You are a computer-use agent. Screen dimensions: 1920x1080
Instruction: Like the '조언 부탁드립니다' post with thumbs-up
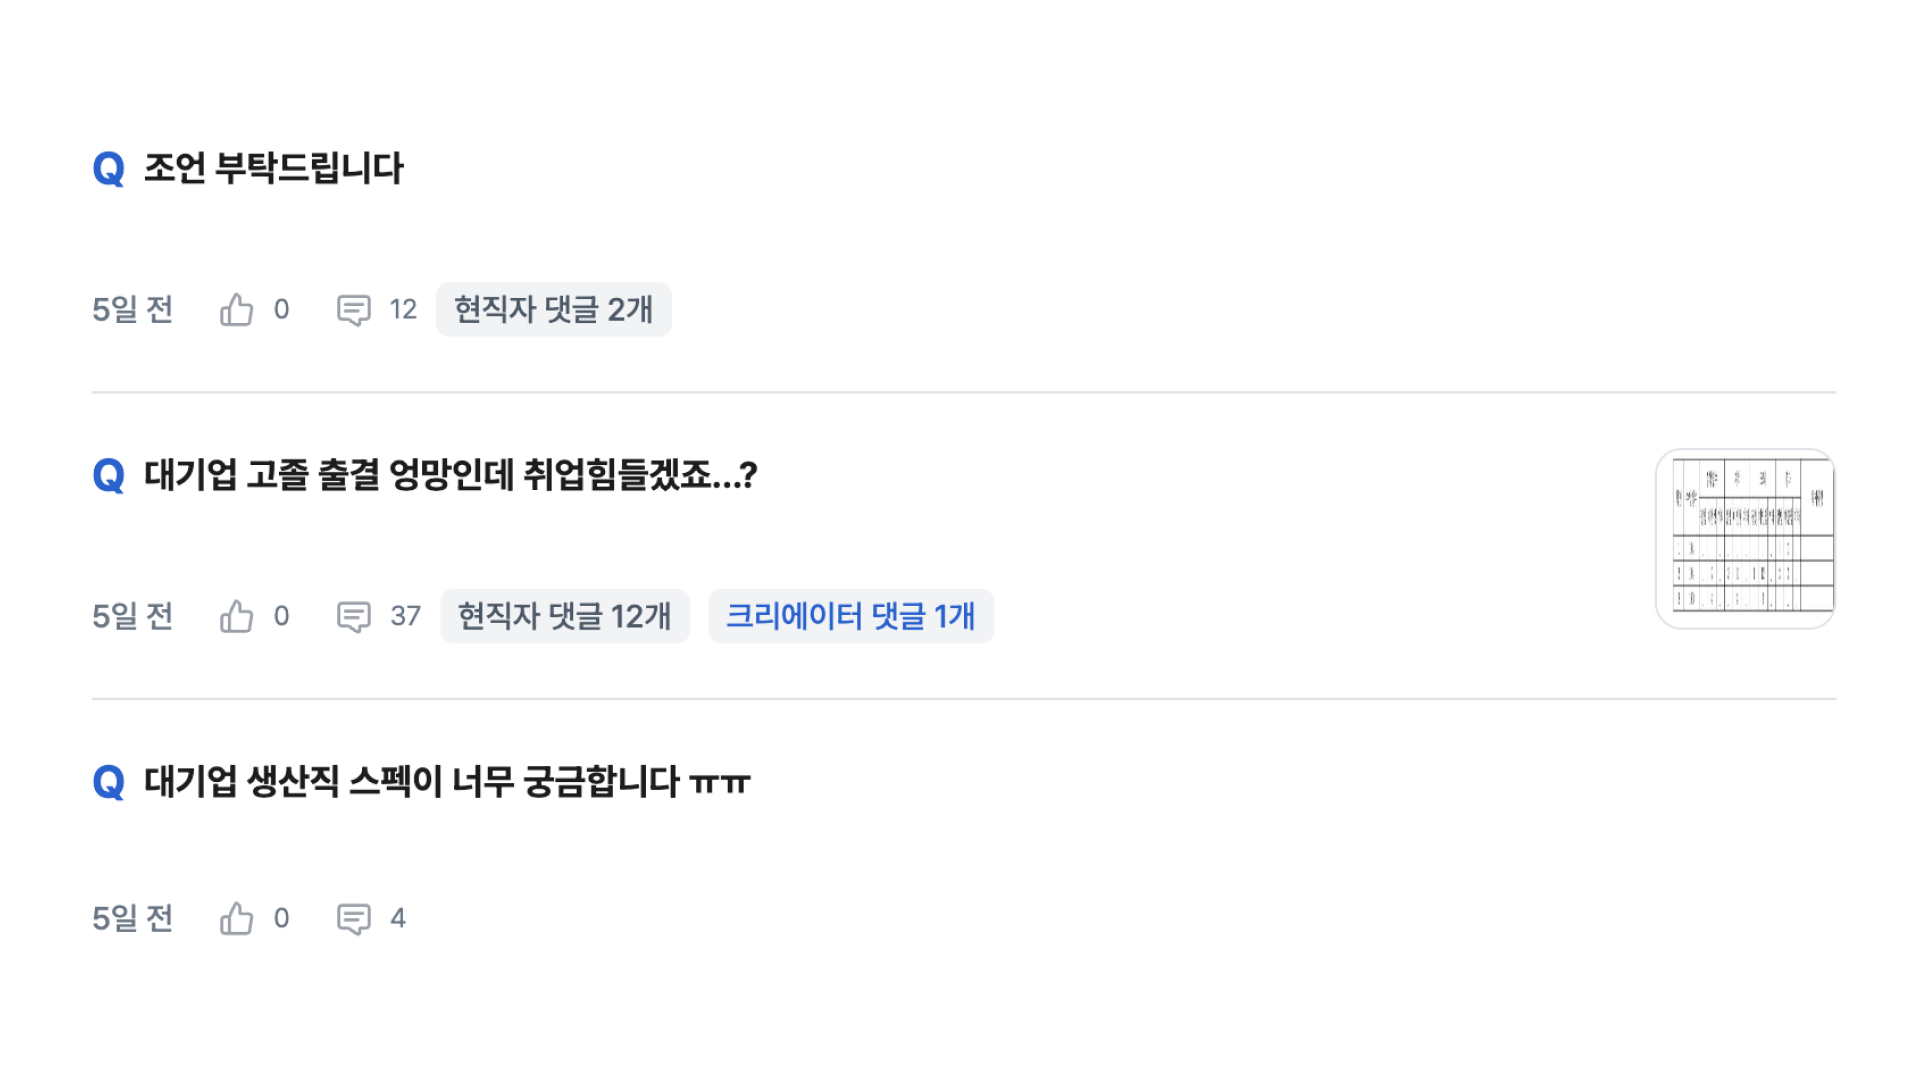(x=237, y=310)
